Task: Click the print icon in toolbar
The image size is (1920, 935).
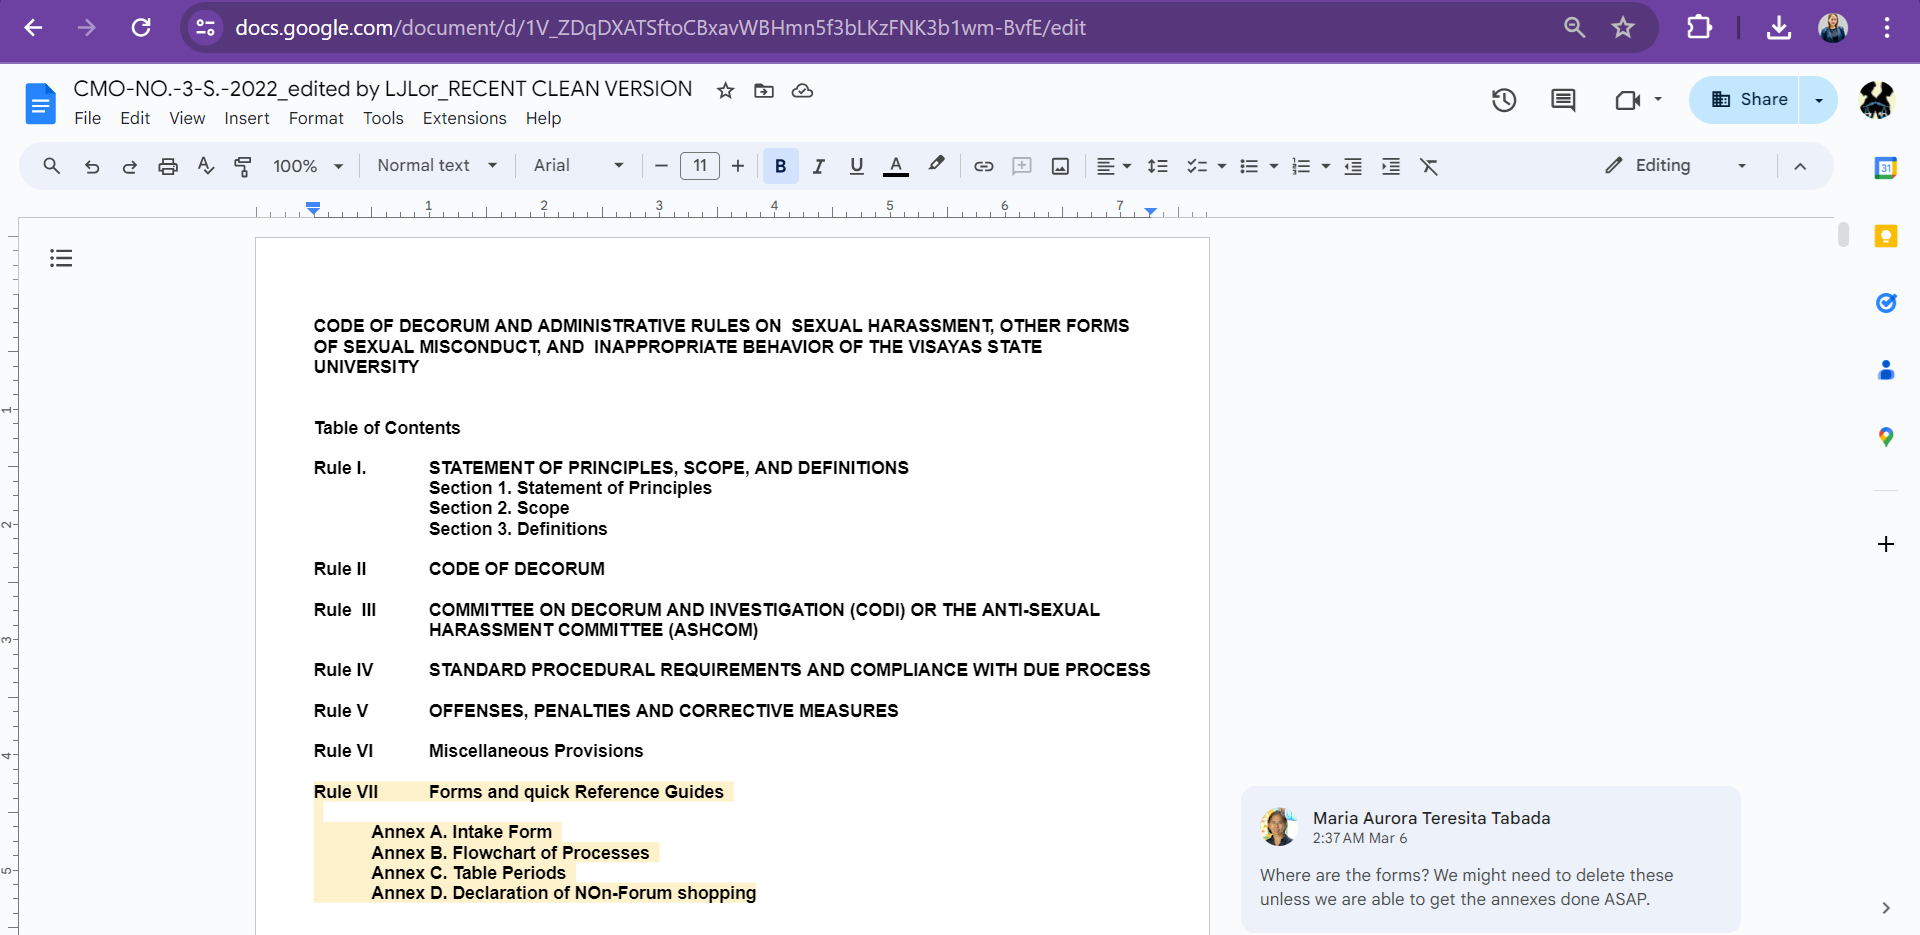Action: click(x=168, y=166)
